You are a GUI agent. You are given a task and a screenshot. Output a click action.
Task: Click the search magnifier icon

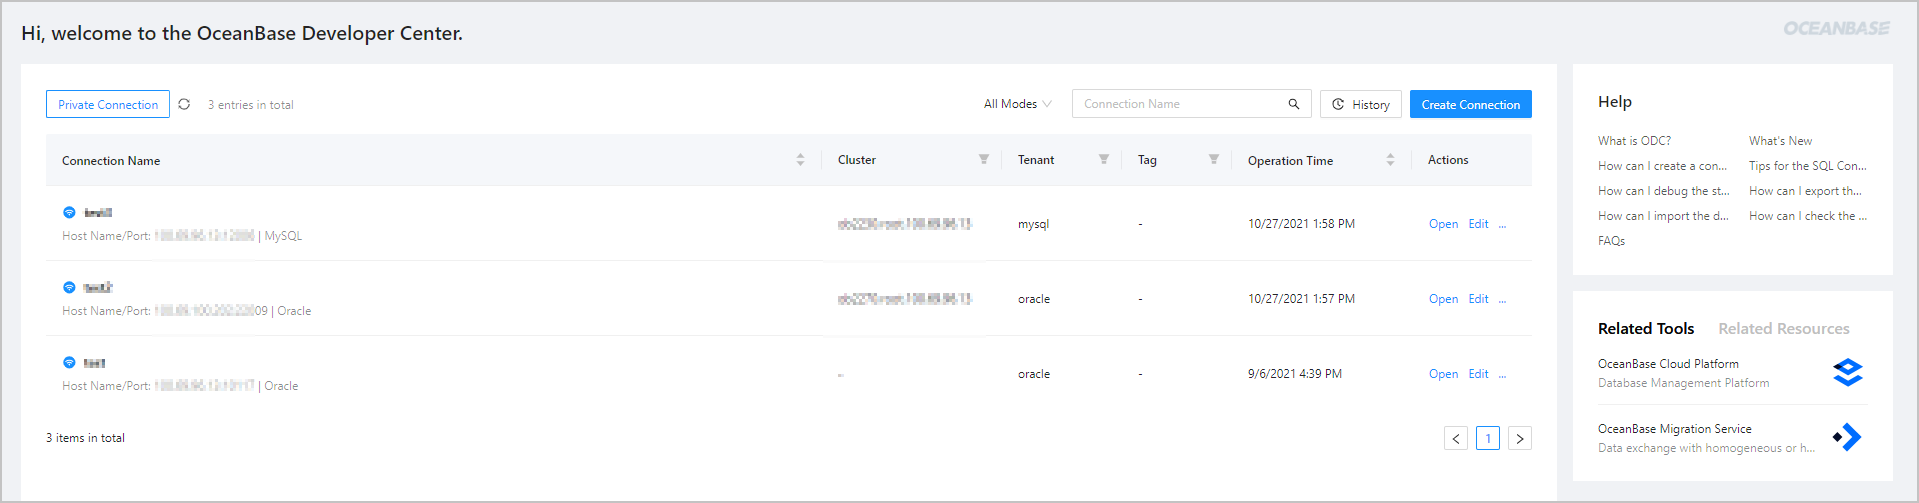coord(1293,104)
